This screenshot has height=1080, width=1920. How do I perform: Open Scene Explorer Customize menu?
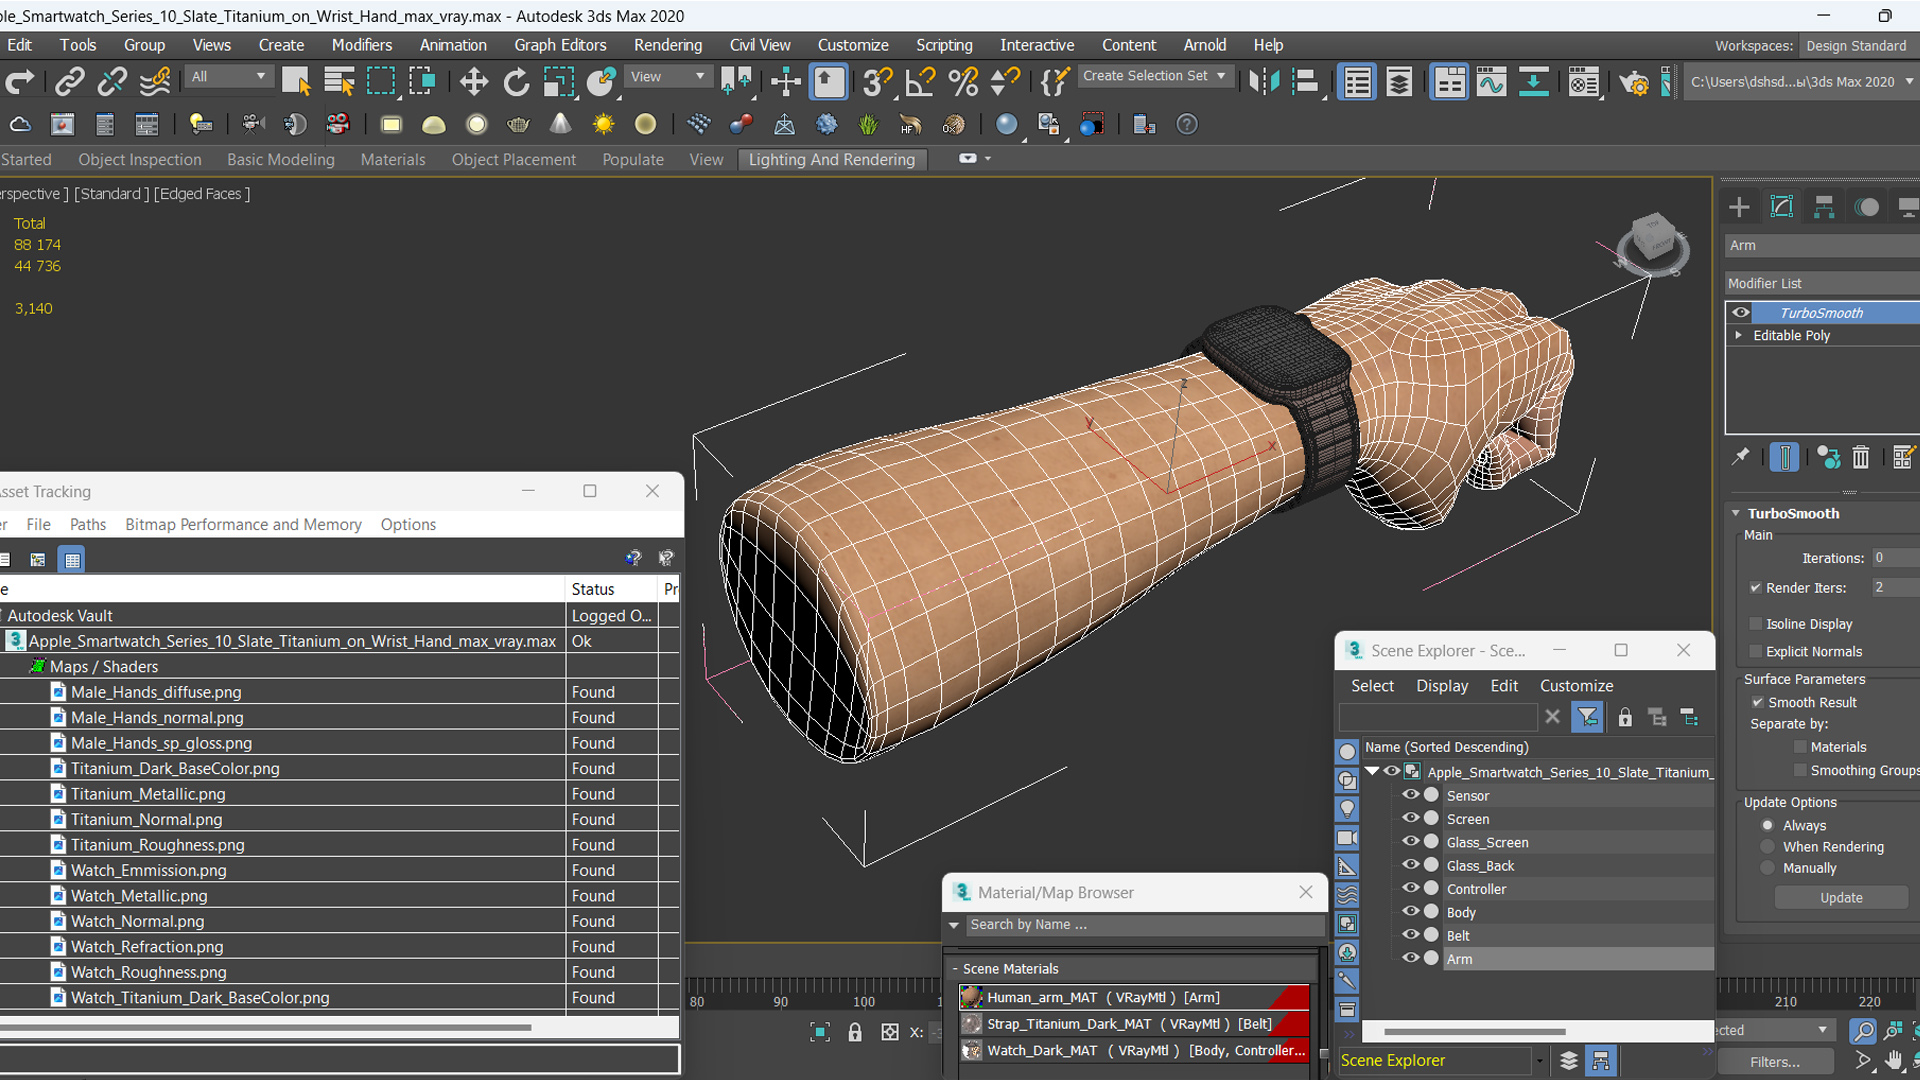[1576, 685]
